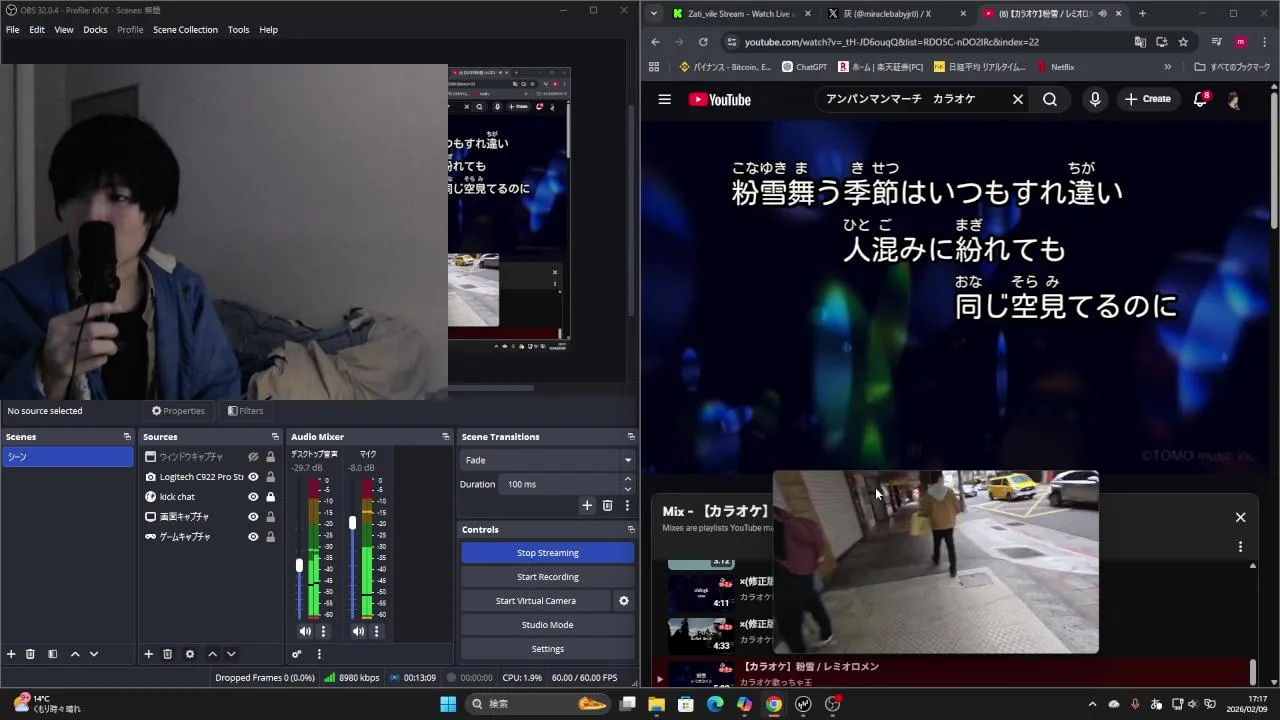Open Audio Mixer options menu below meters
This screenshot has height=720, width=1280.
point(319,654)
